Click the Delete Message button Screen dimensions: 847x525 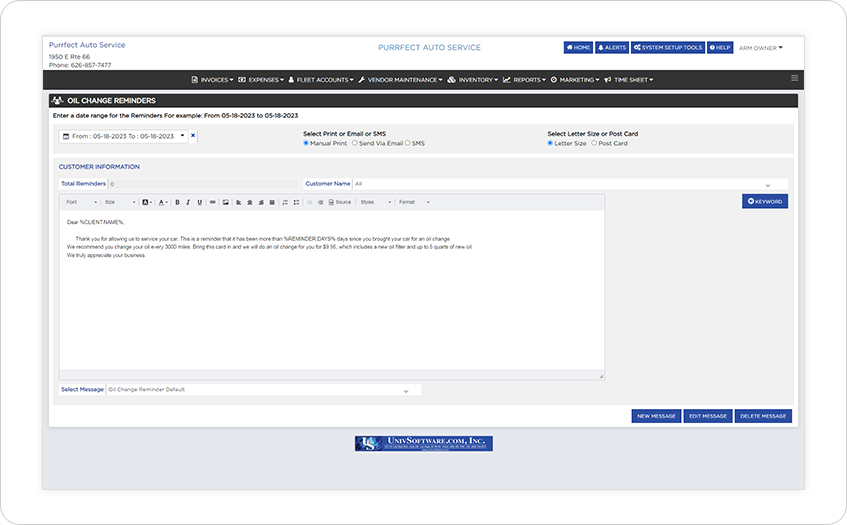[x=763, y=416]
